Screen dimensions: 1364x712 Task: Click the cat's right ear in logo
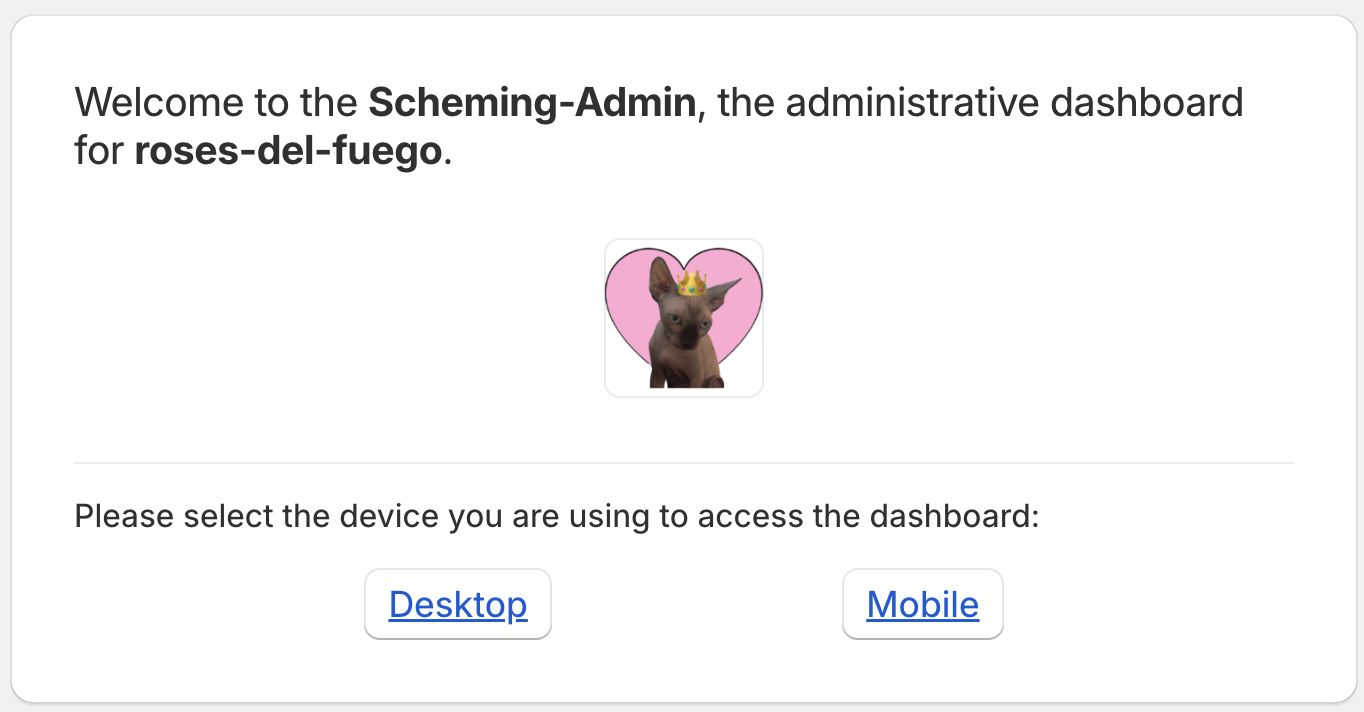[724, 291]
